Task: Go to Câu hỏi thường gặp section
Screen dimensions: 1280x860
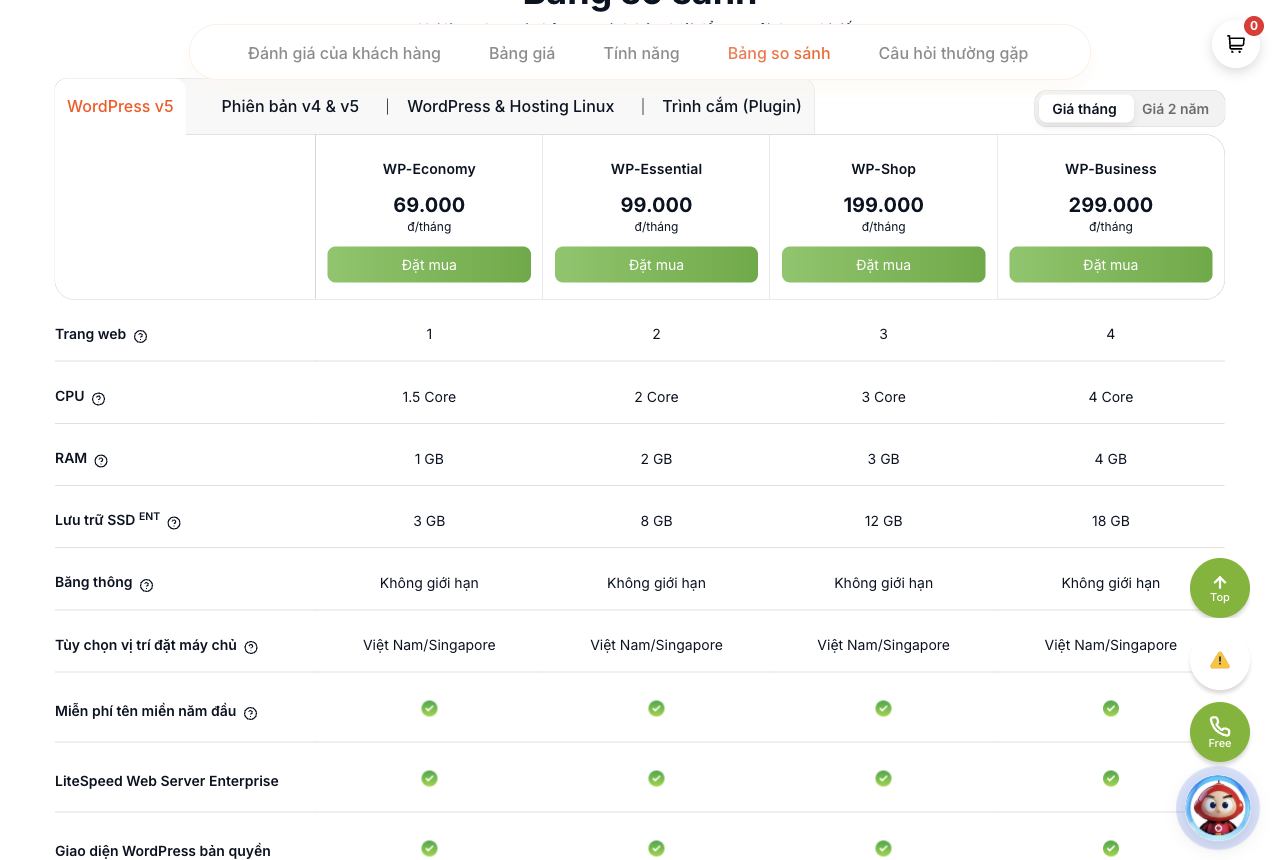Action: pos(953,53)
